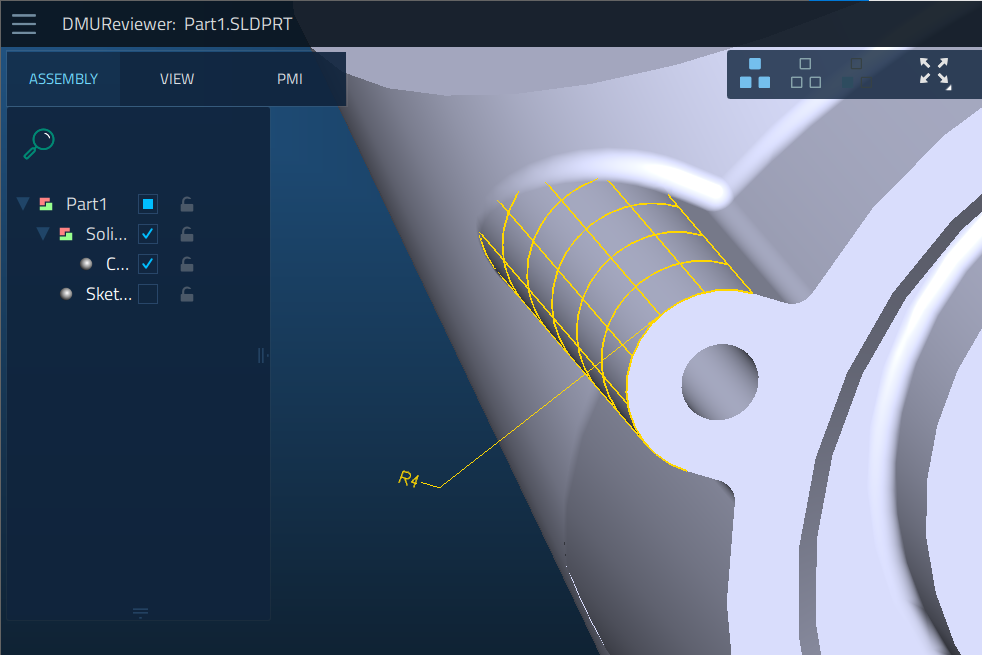Uncheck the Soli... node checkbox

click(x=148, y=234)
